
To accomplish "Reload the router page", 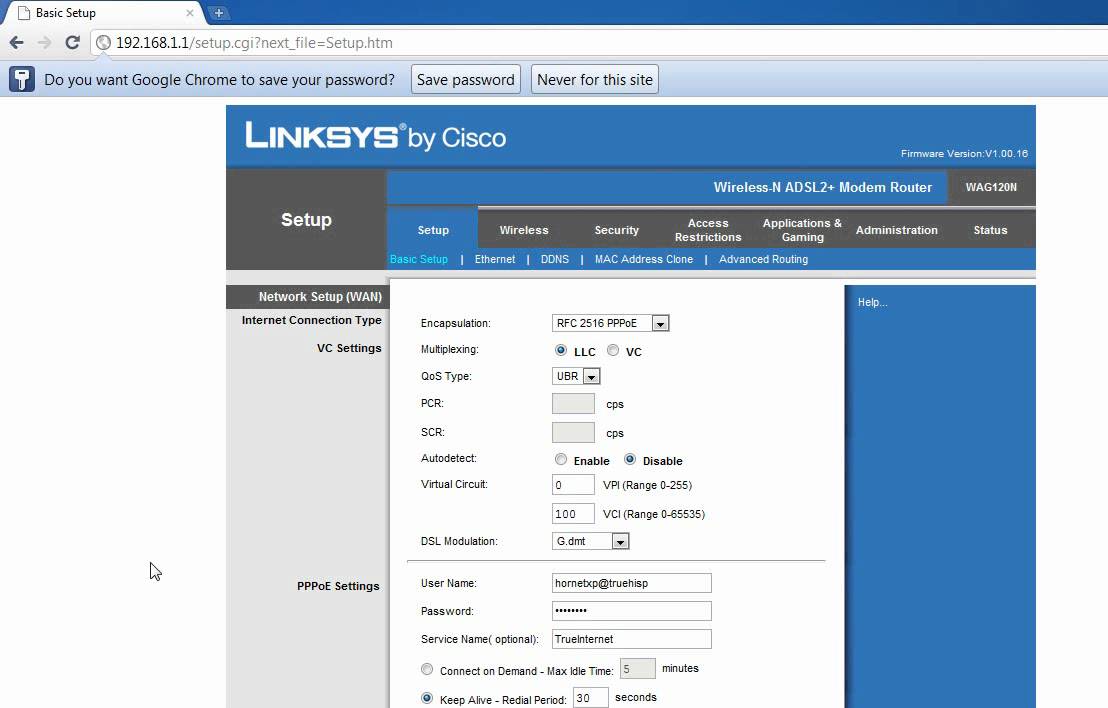I will coord(72,42).
